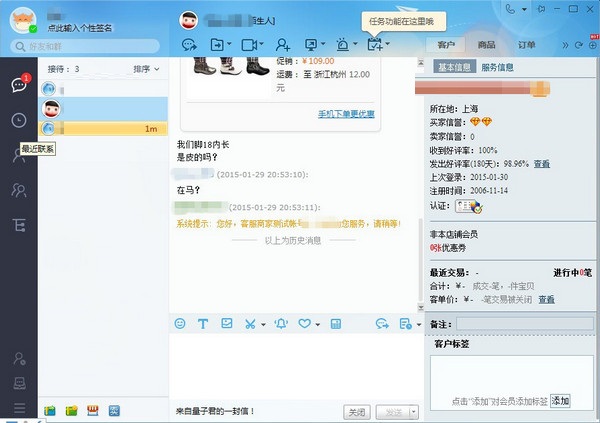Viewport: 600px width, 423px height.
Task: Open the hamburger main menu icon
Action: pos(19,408)
